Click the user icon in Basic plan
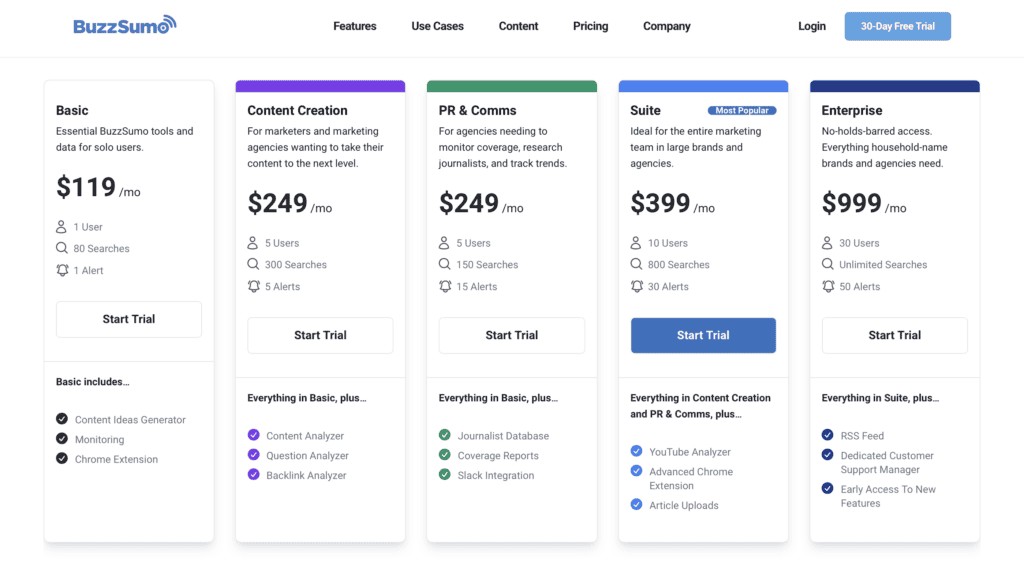 [x=62, y=227]
